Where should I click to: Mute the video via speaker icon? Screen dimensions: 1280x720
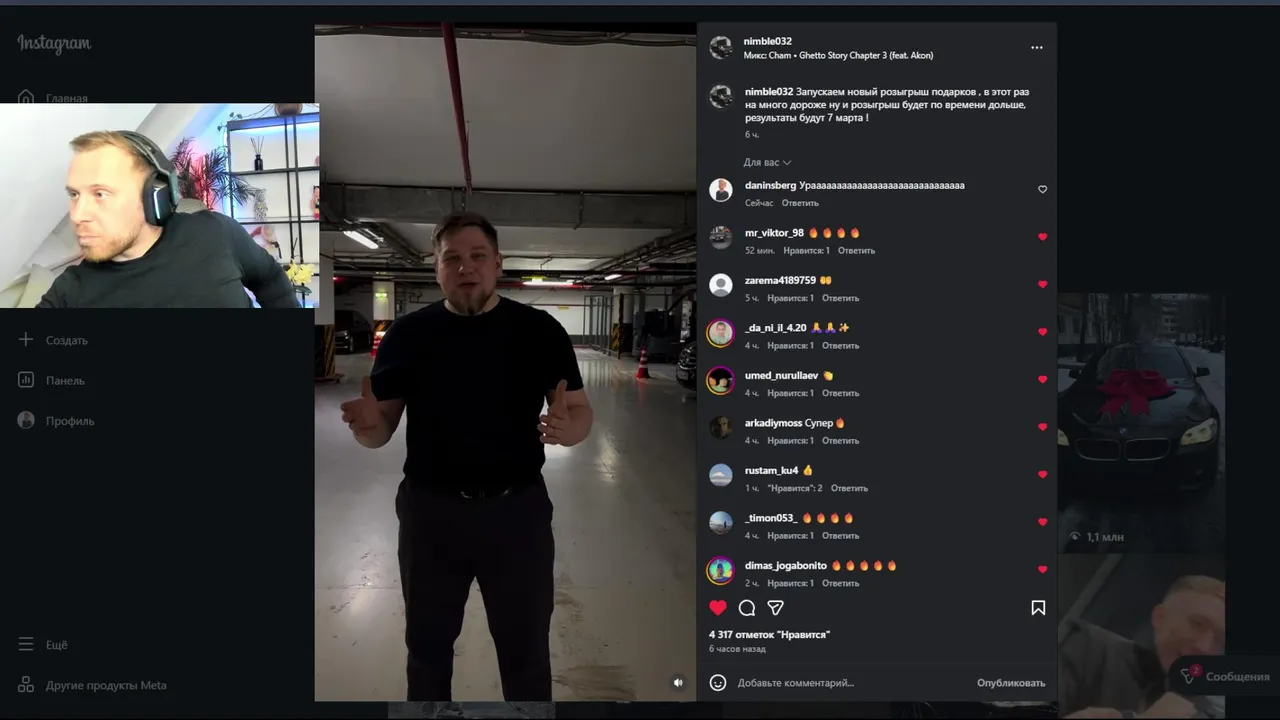(x=678, y=683)
